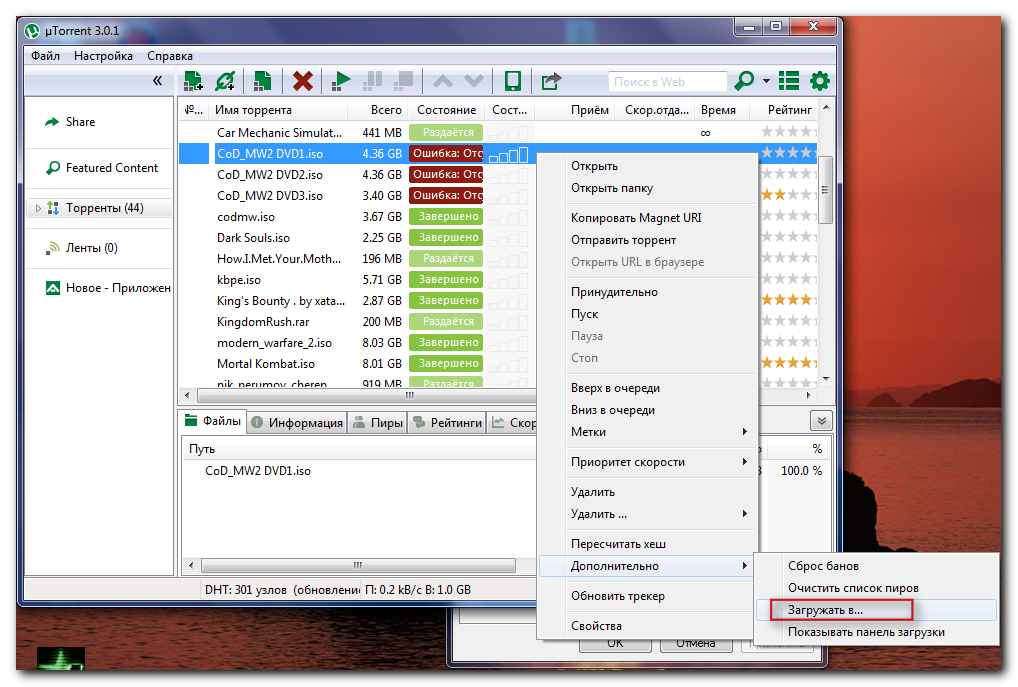Choose Сброс банов submenu entry
Screen dimensions: 1018x687
coord(876,566)
